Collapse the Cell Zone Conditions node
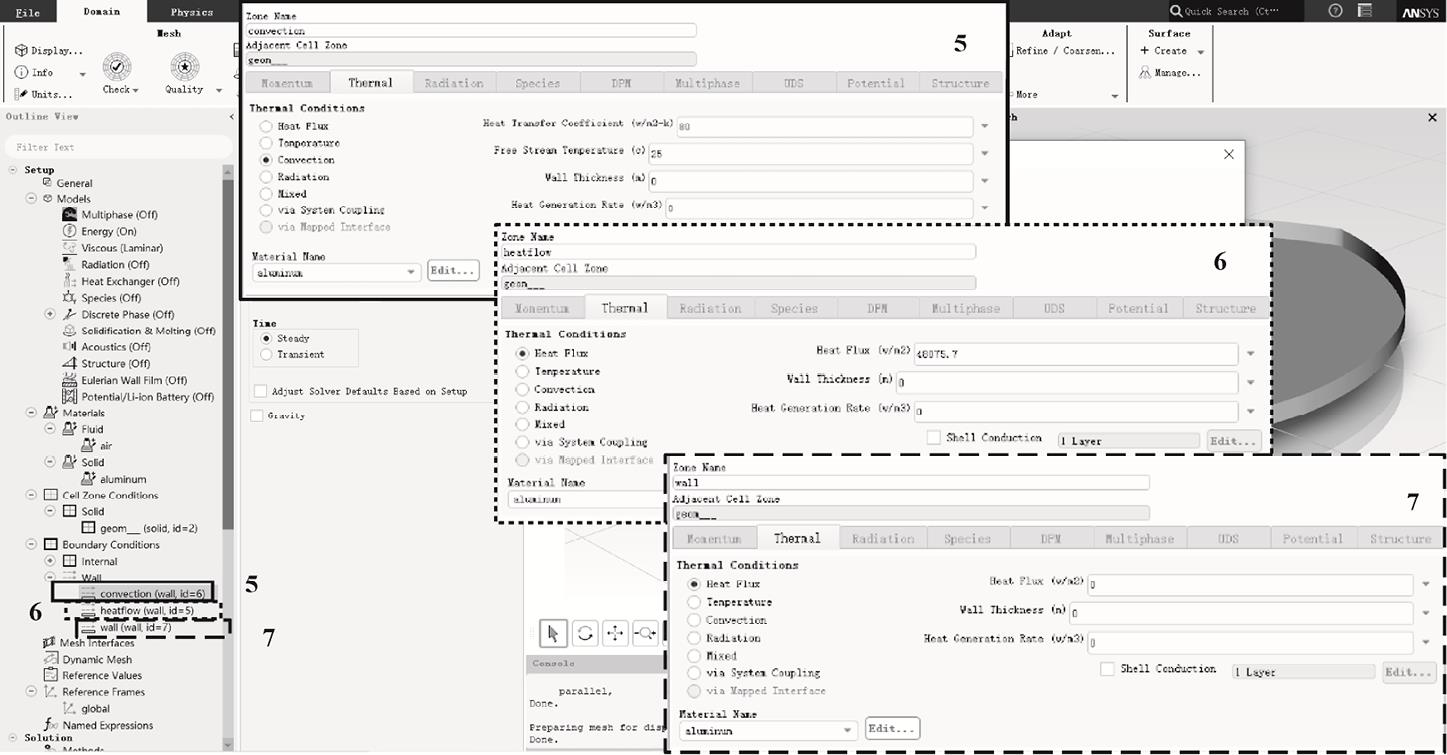Viewport: 1447px width, 755px height. [x=31, y=495]
